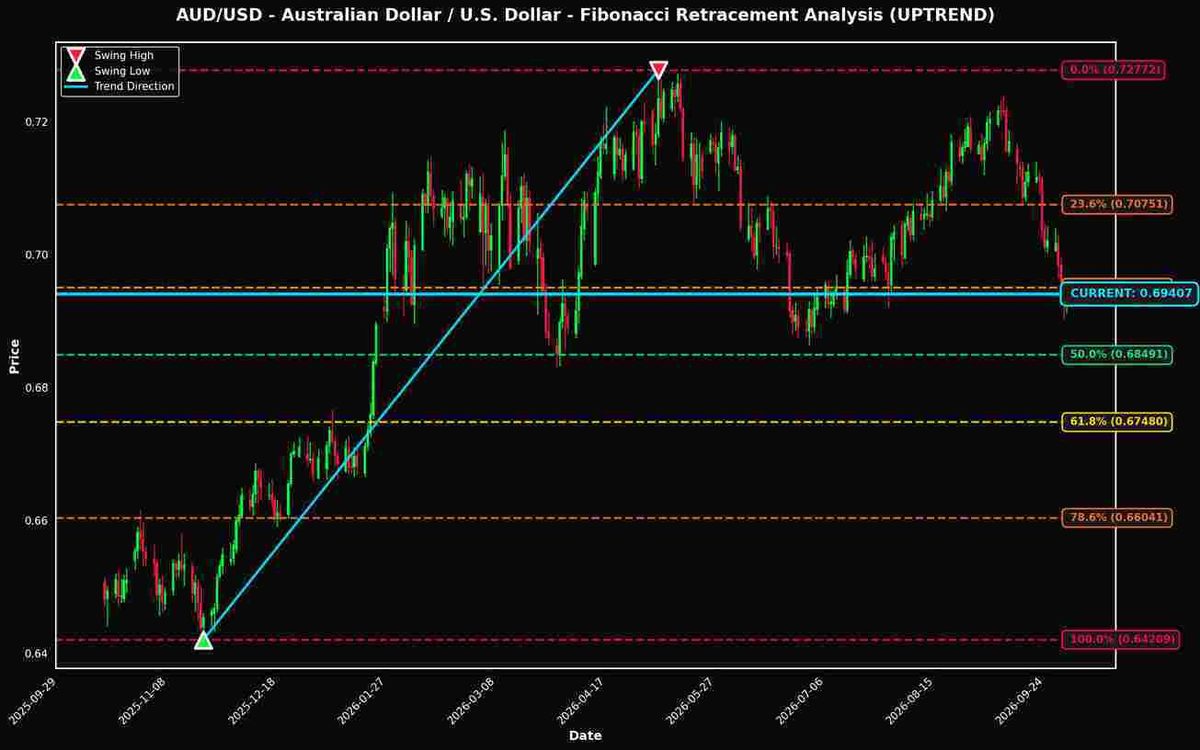Click the CURRENT: 0.69407 price label

coord(1131,293)
